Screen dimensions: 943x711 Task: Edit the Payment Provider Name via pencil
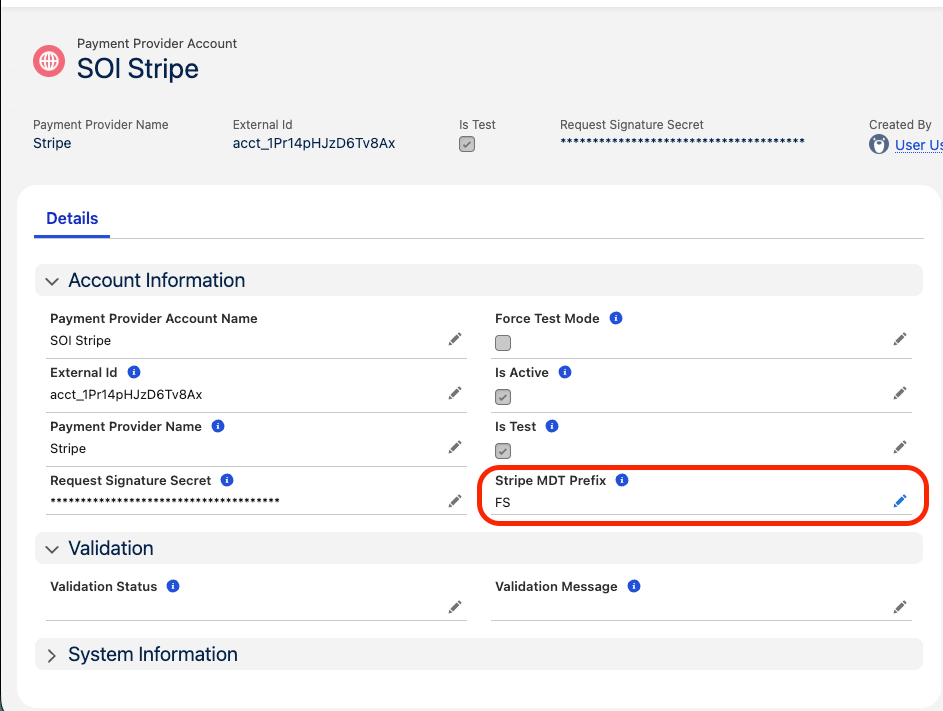tap(455, 447)
